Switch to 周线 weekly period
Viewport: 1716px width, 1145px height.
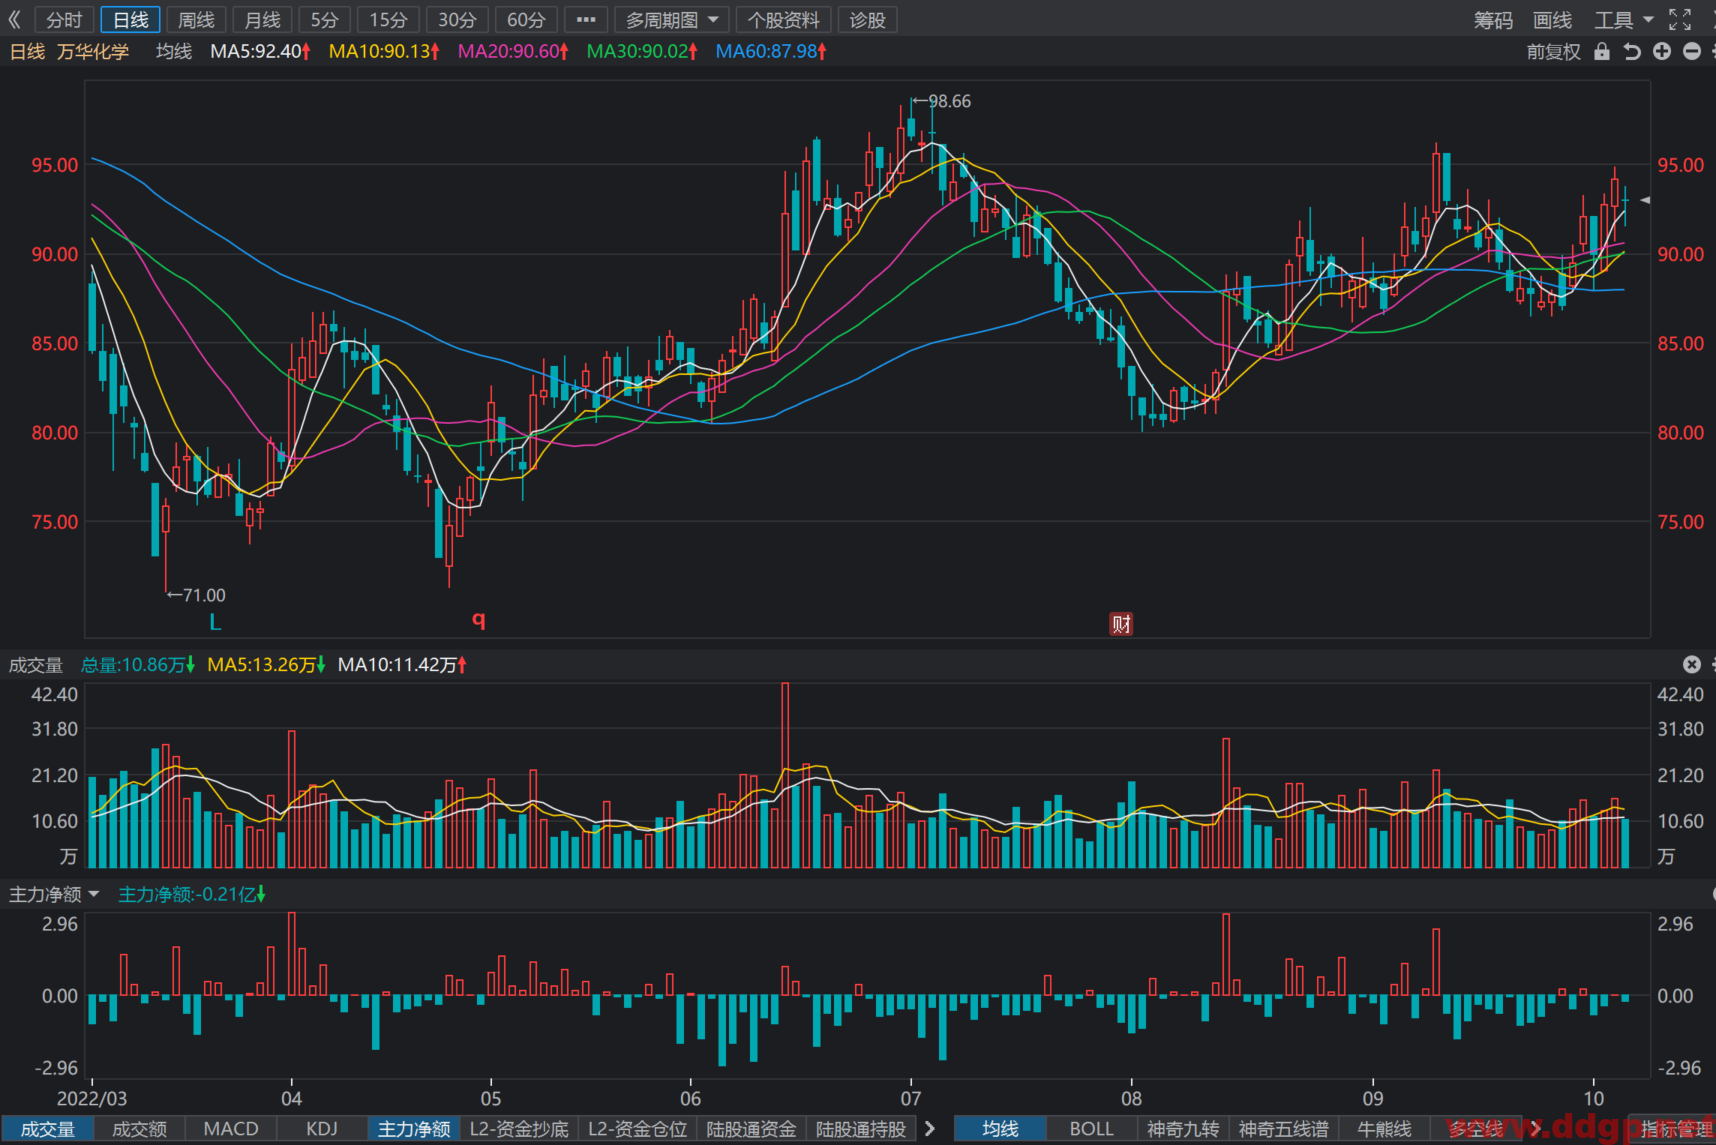coord(196,20)
